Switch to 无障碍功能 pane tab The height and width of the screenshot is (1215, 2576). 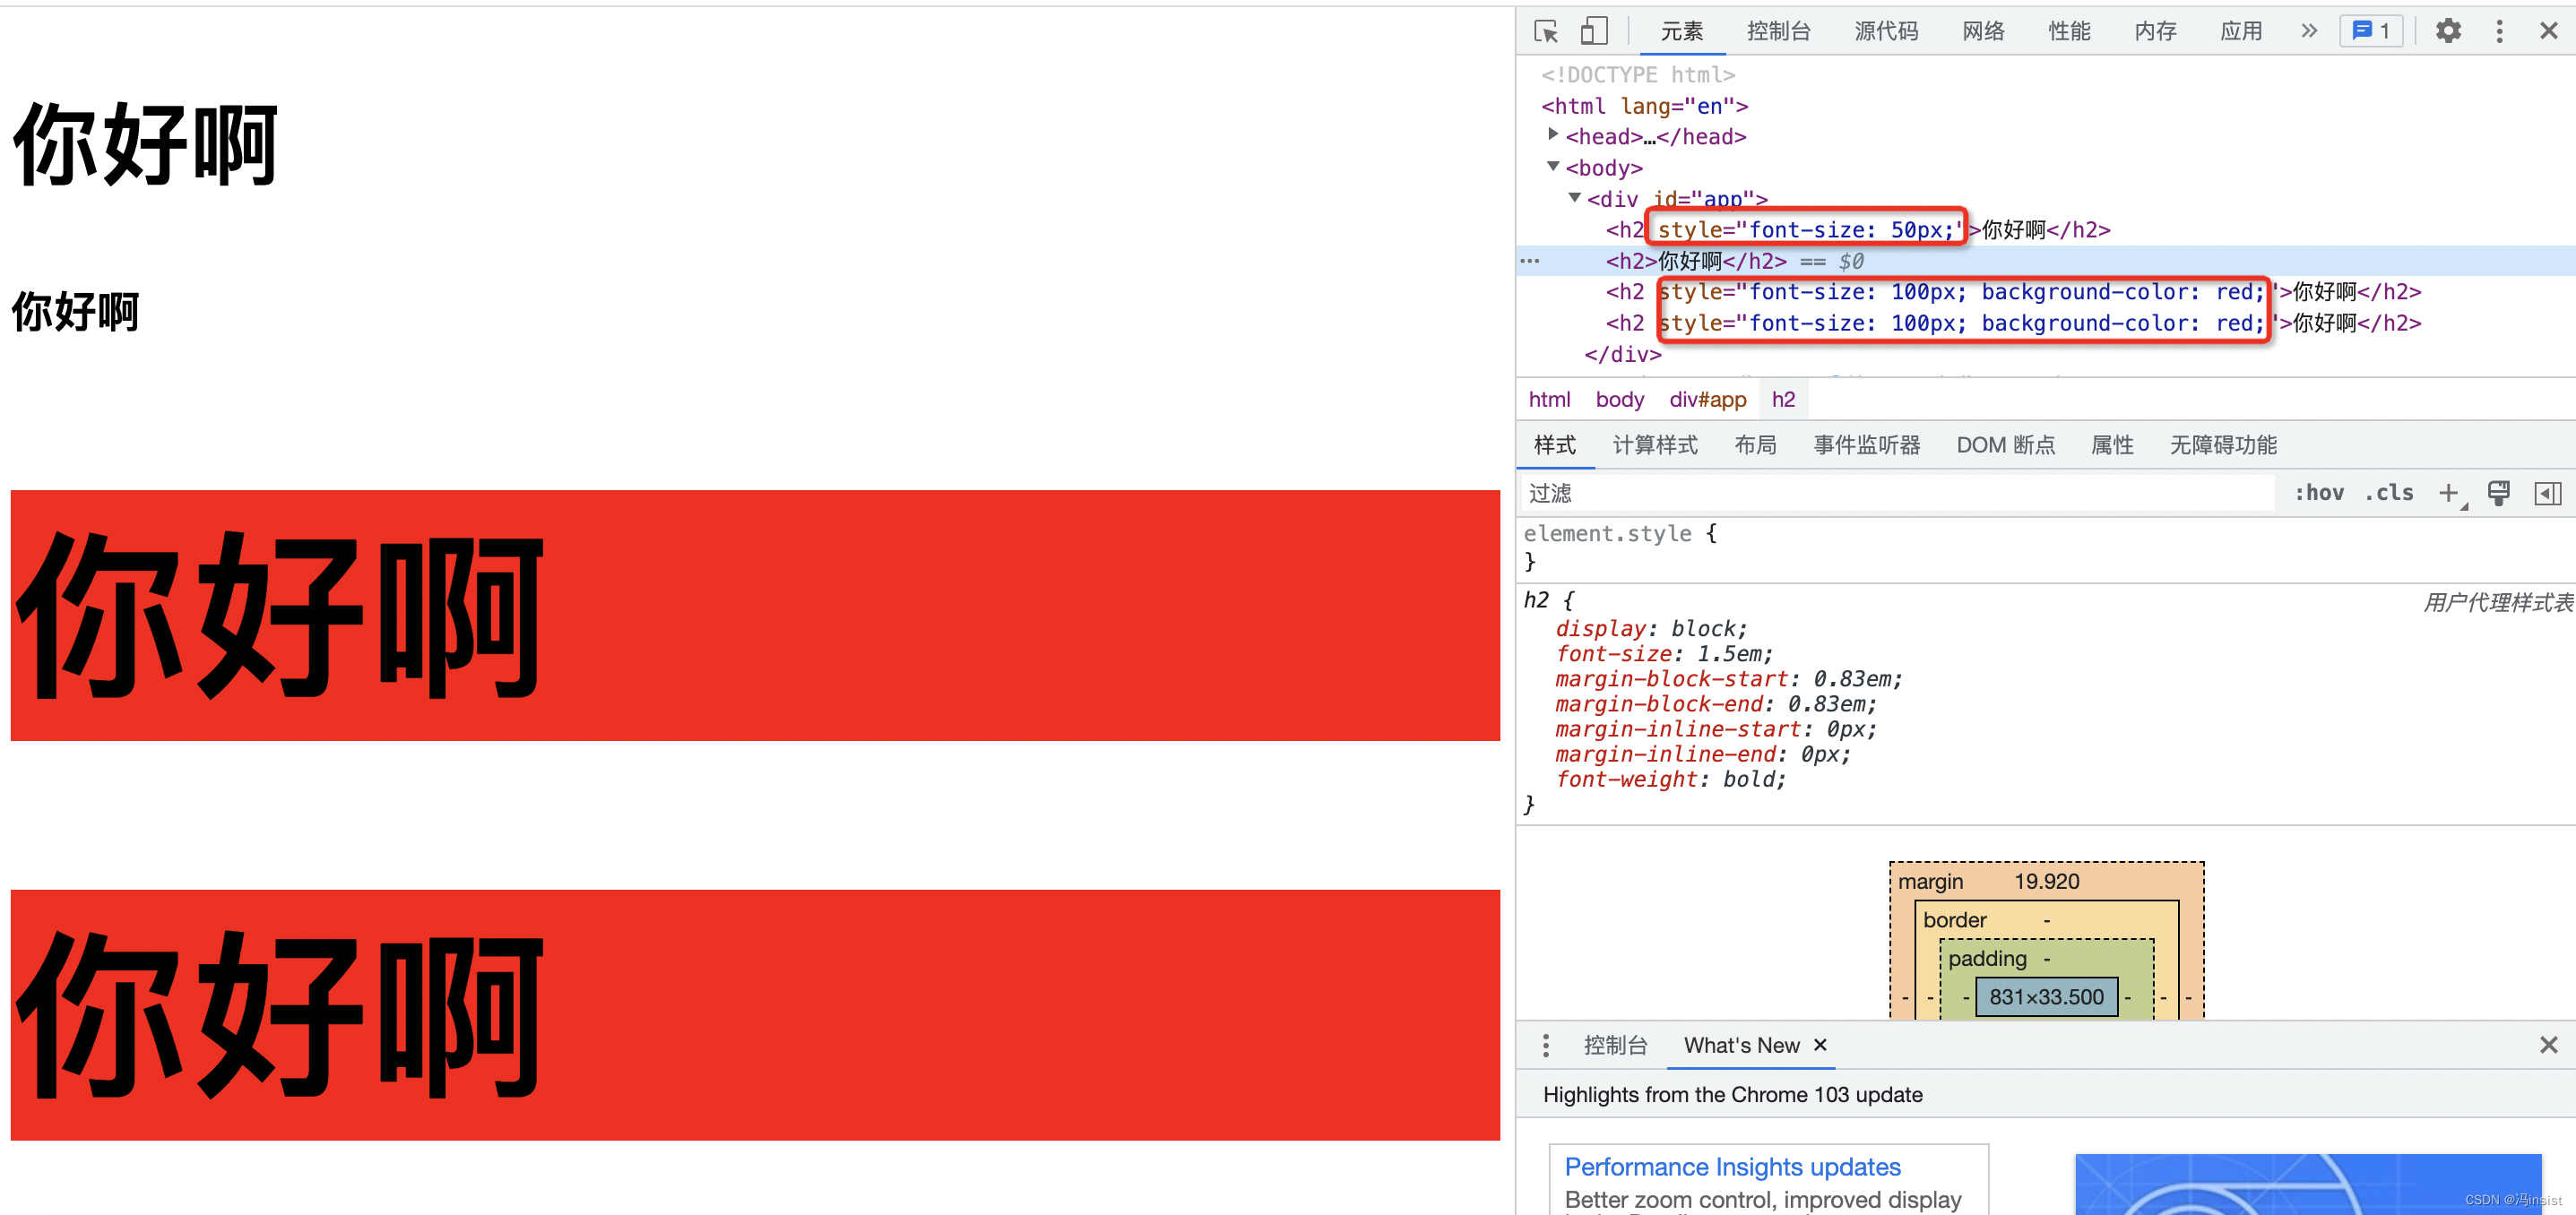[x=2222, y=445]
